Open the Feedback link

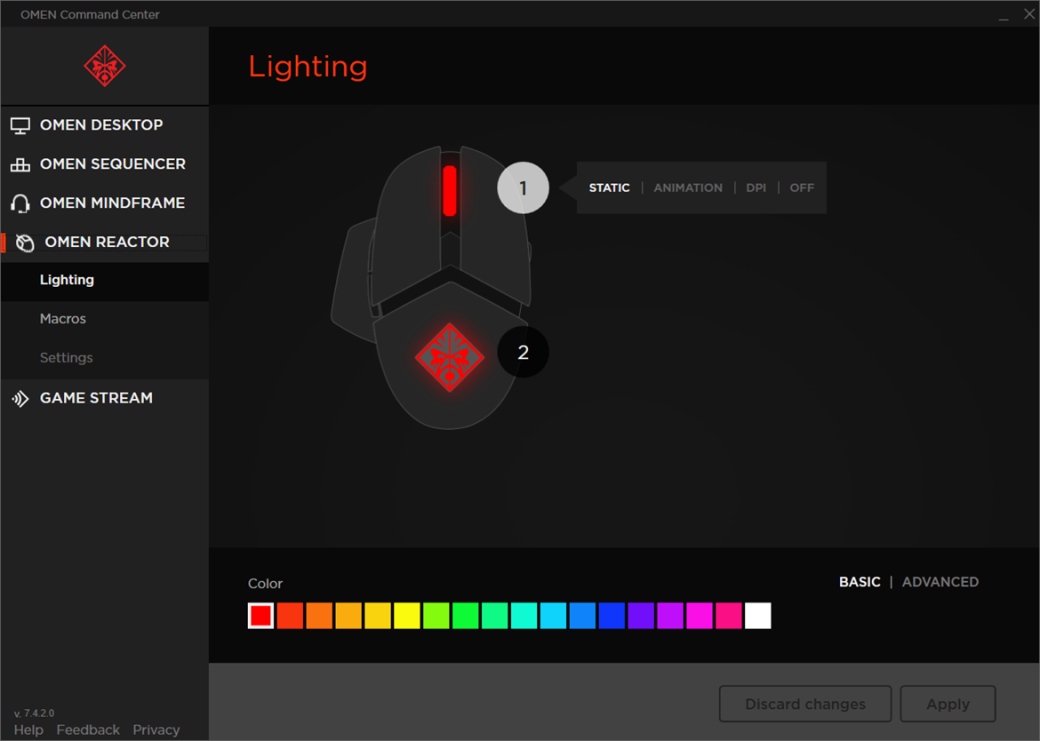(x=88, y=730)
